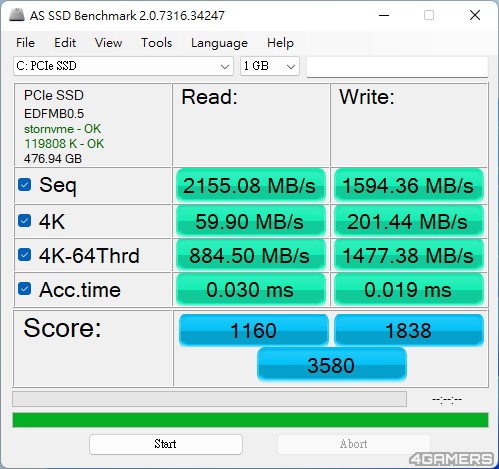Open the View menu
Image resolution: width=499 pixels, height=469 pixels.
(108, 43)
